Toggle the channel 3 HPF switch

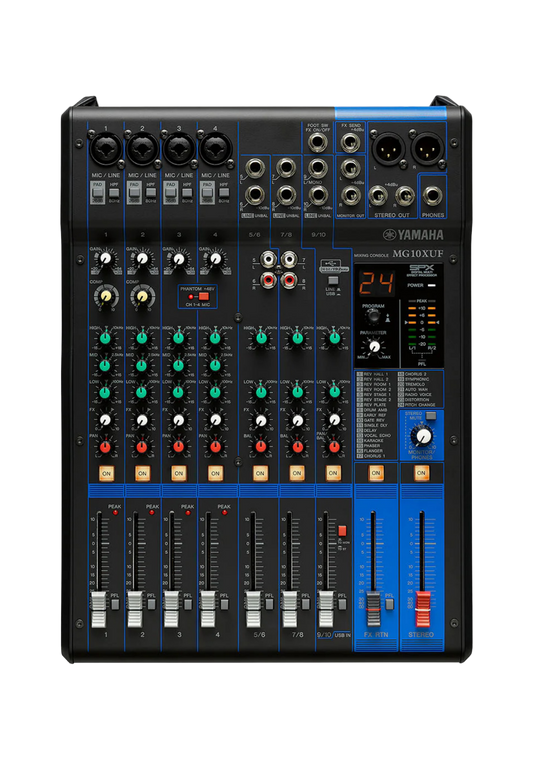(x=187, y=193)
